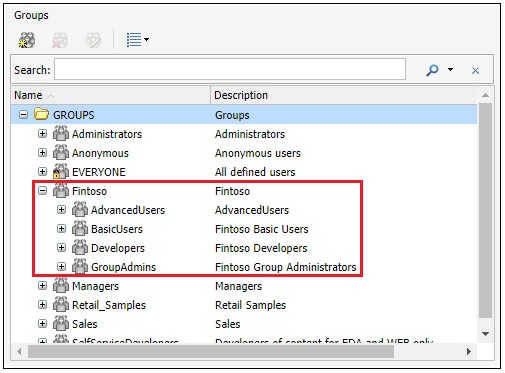
Task: Expand the Anonymous group
Action: [42, 153]
